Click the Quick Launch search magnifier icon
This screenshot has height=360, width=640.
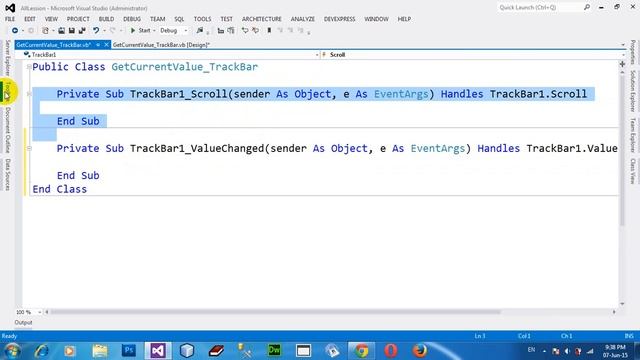coord(587,7)
